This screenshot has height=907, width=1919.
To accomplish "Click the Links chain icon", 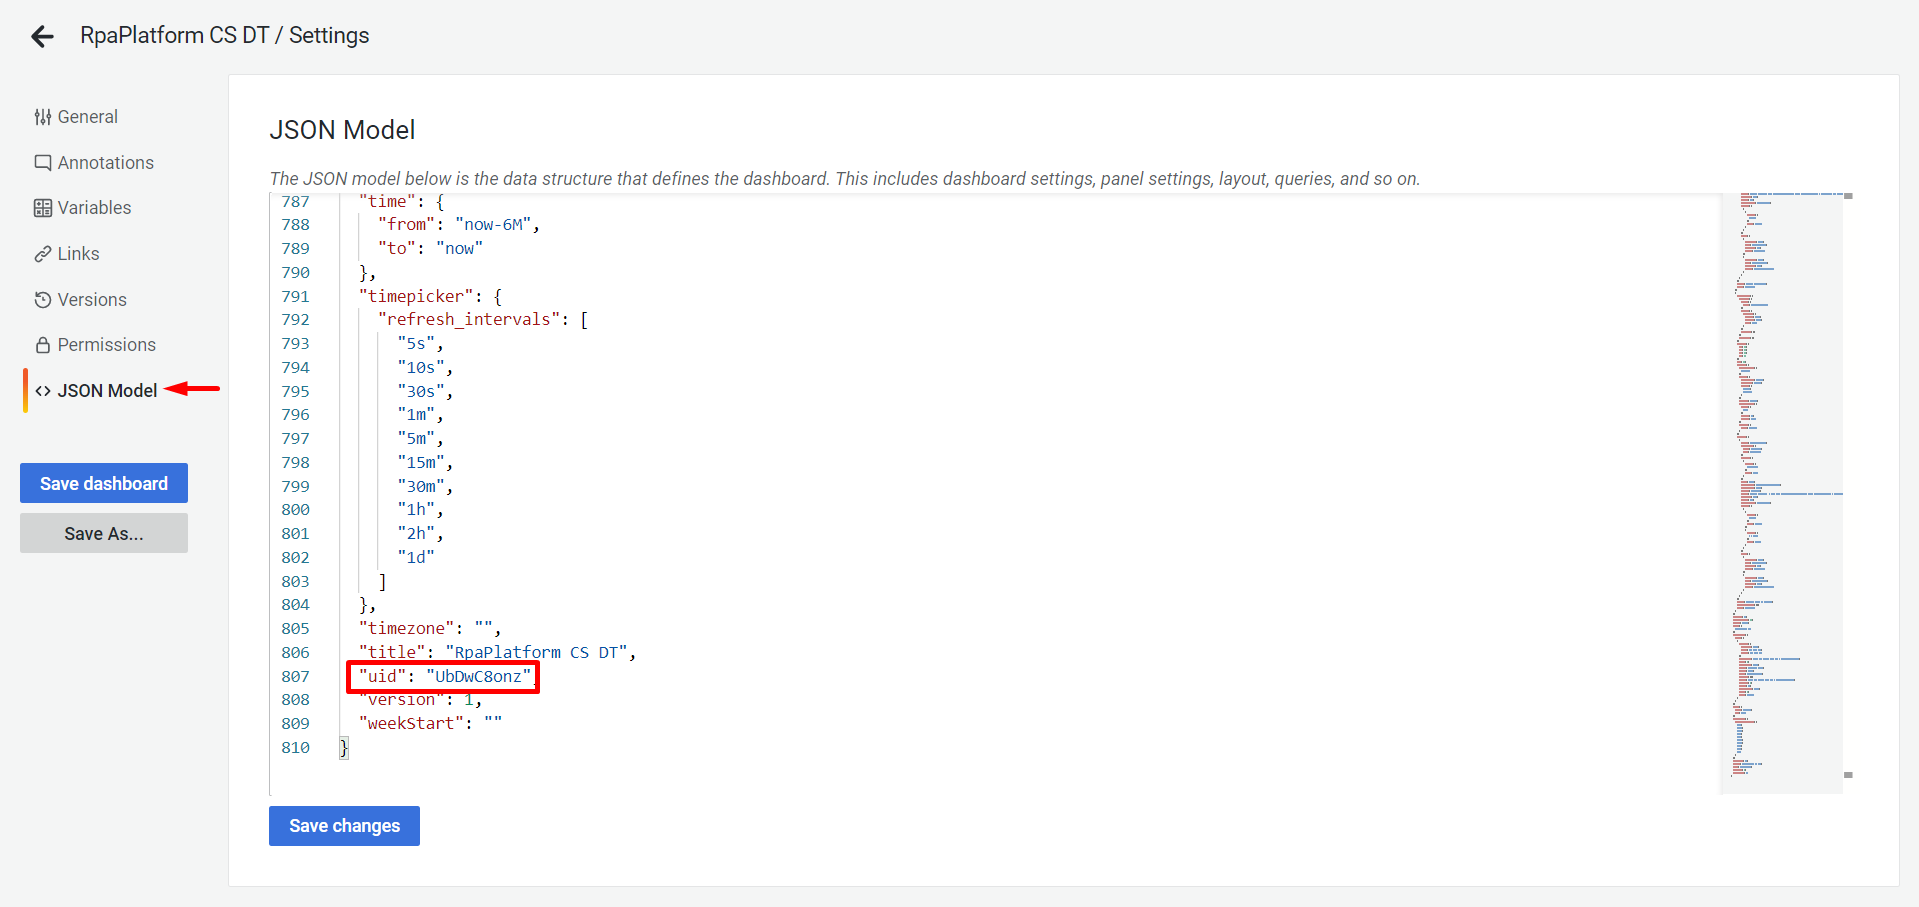I will [x=42, y=254].
